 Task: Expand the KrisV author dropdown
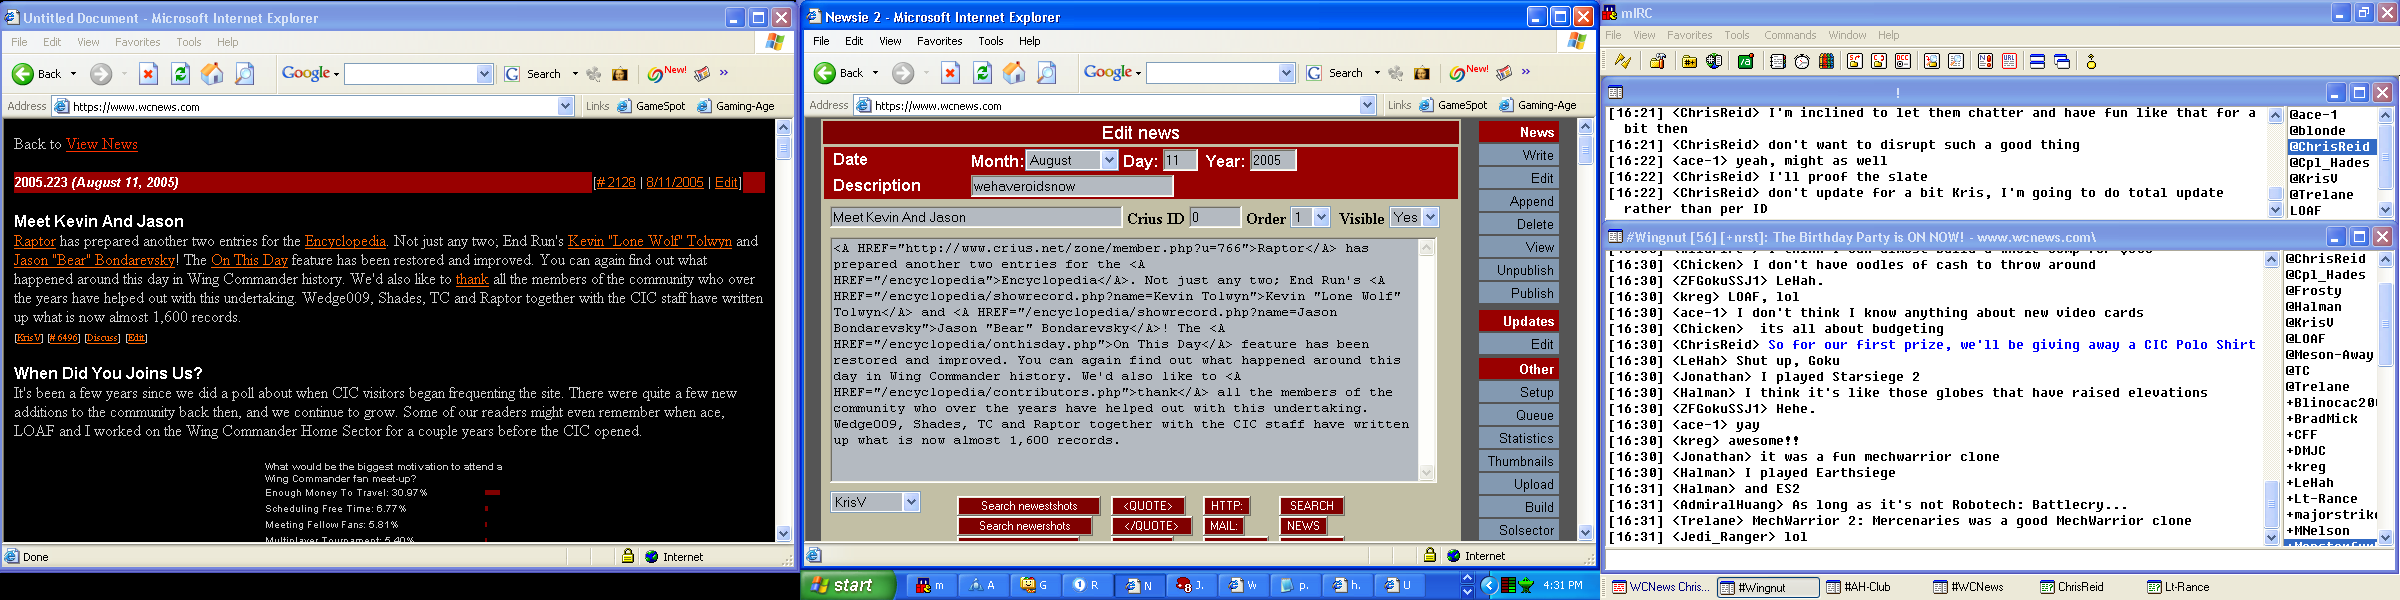click(911, 502)
